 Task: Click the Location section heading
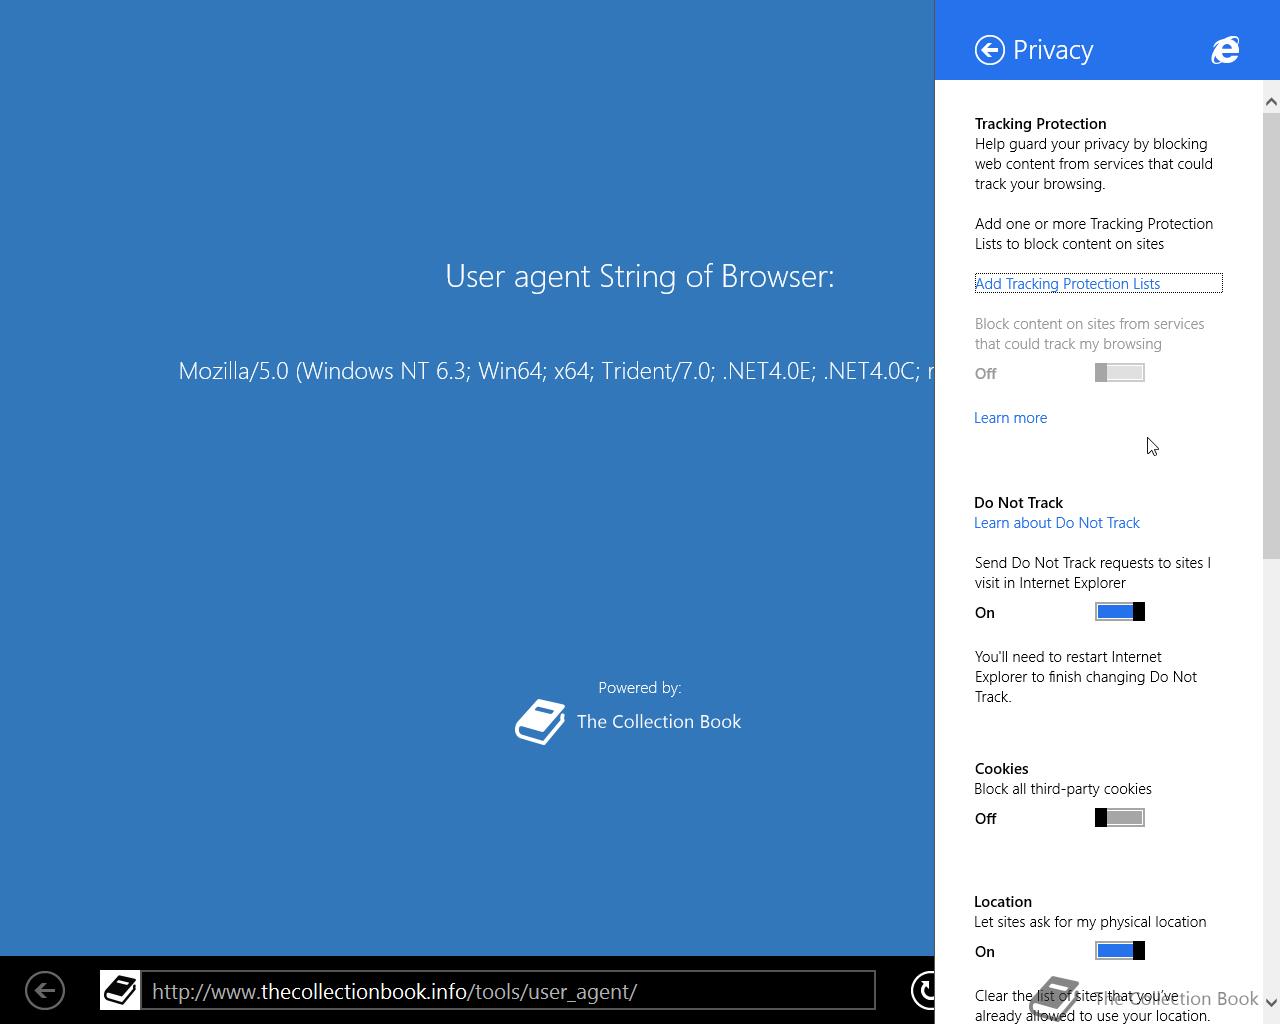pos(1003,902)
